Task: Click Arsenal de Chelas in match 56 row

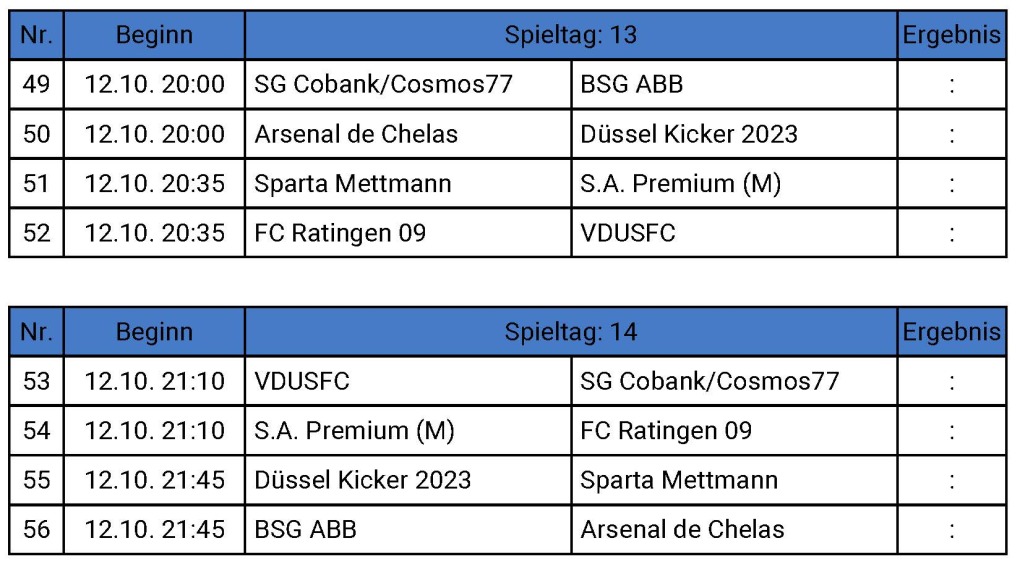Action: click(682, 529)
